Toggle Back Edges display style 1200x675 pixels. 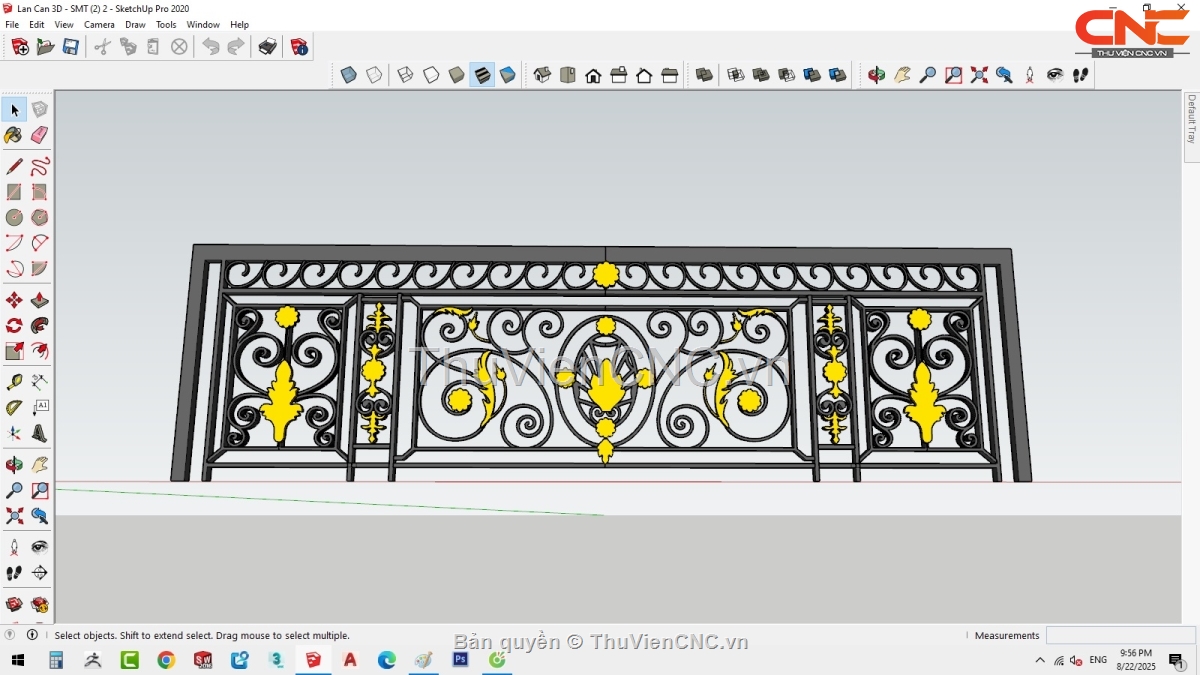(374, 75)
